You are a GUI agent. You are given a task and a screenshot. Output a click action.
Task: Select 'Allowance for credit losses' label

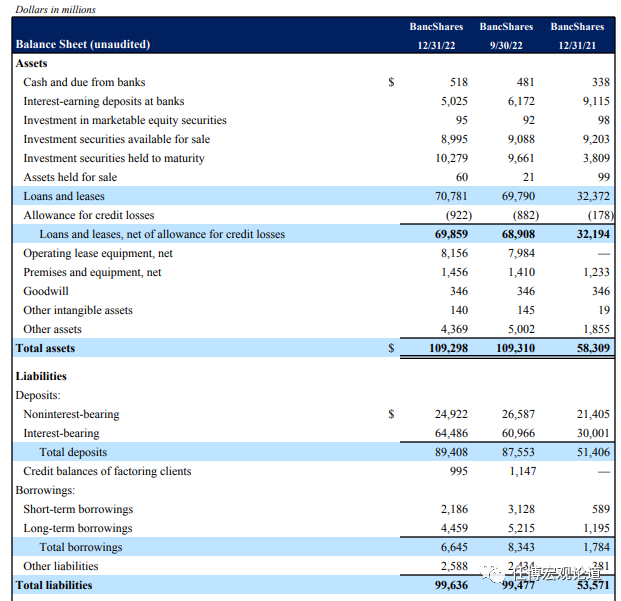click(x=89, y=215)
